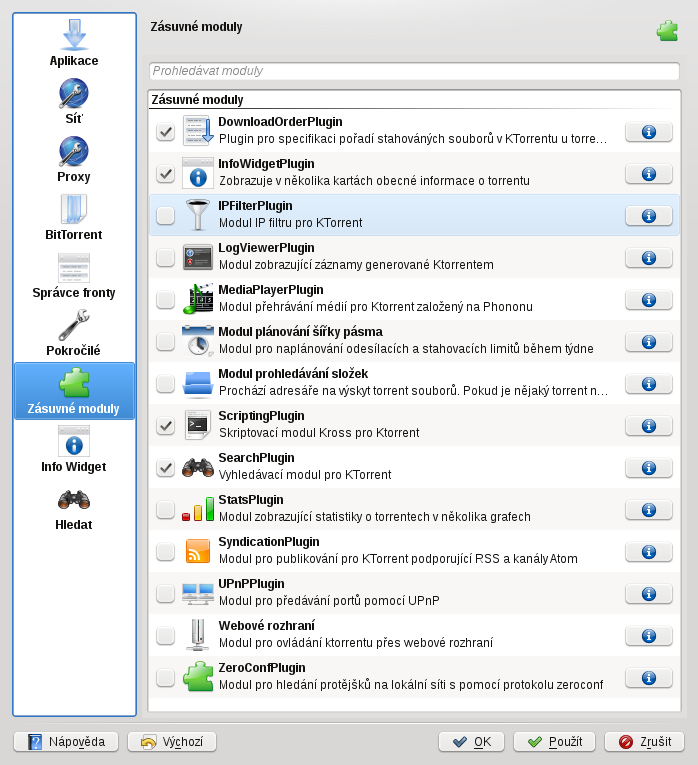Enable Modul prohledávání složek checkbox
698x765 pixels.
tap(165, 383)
